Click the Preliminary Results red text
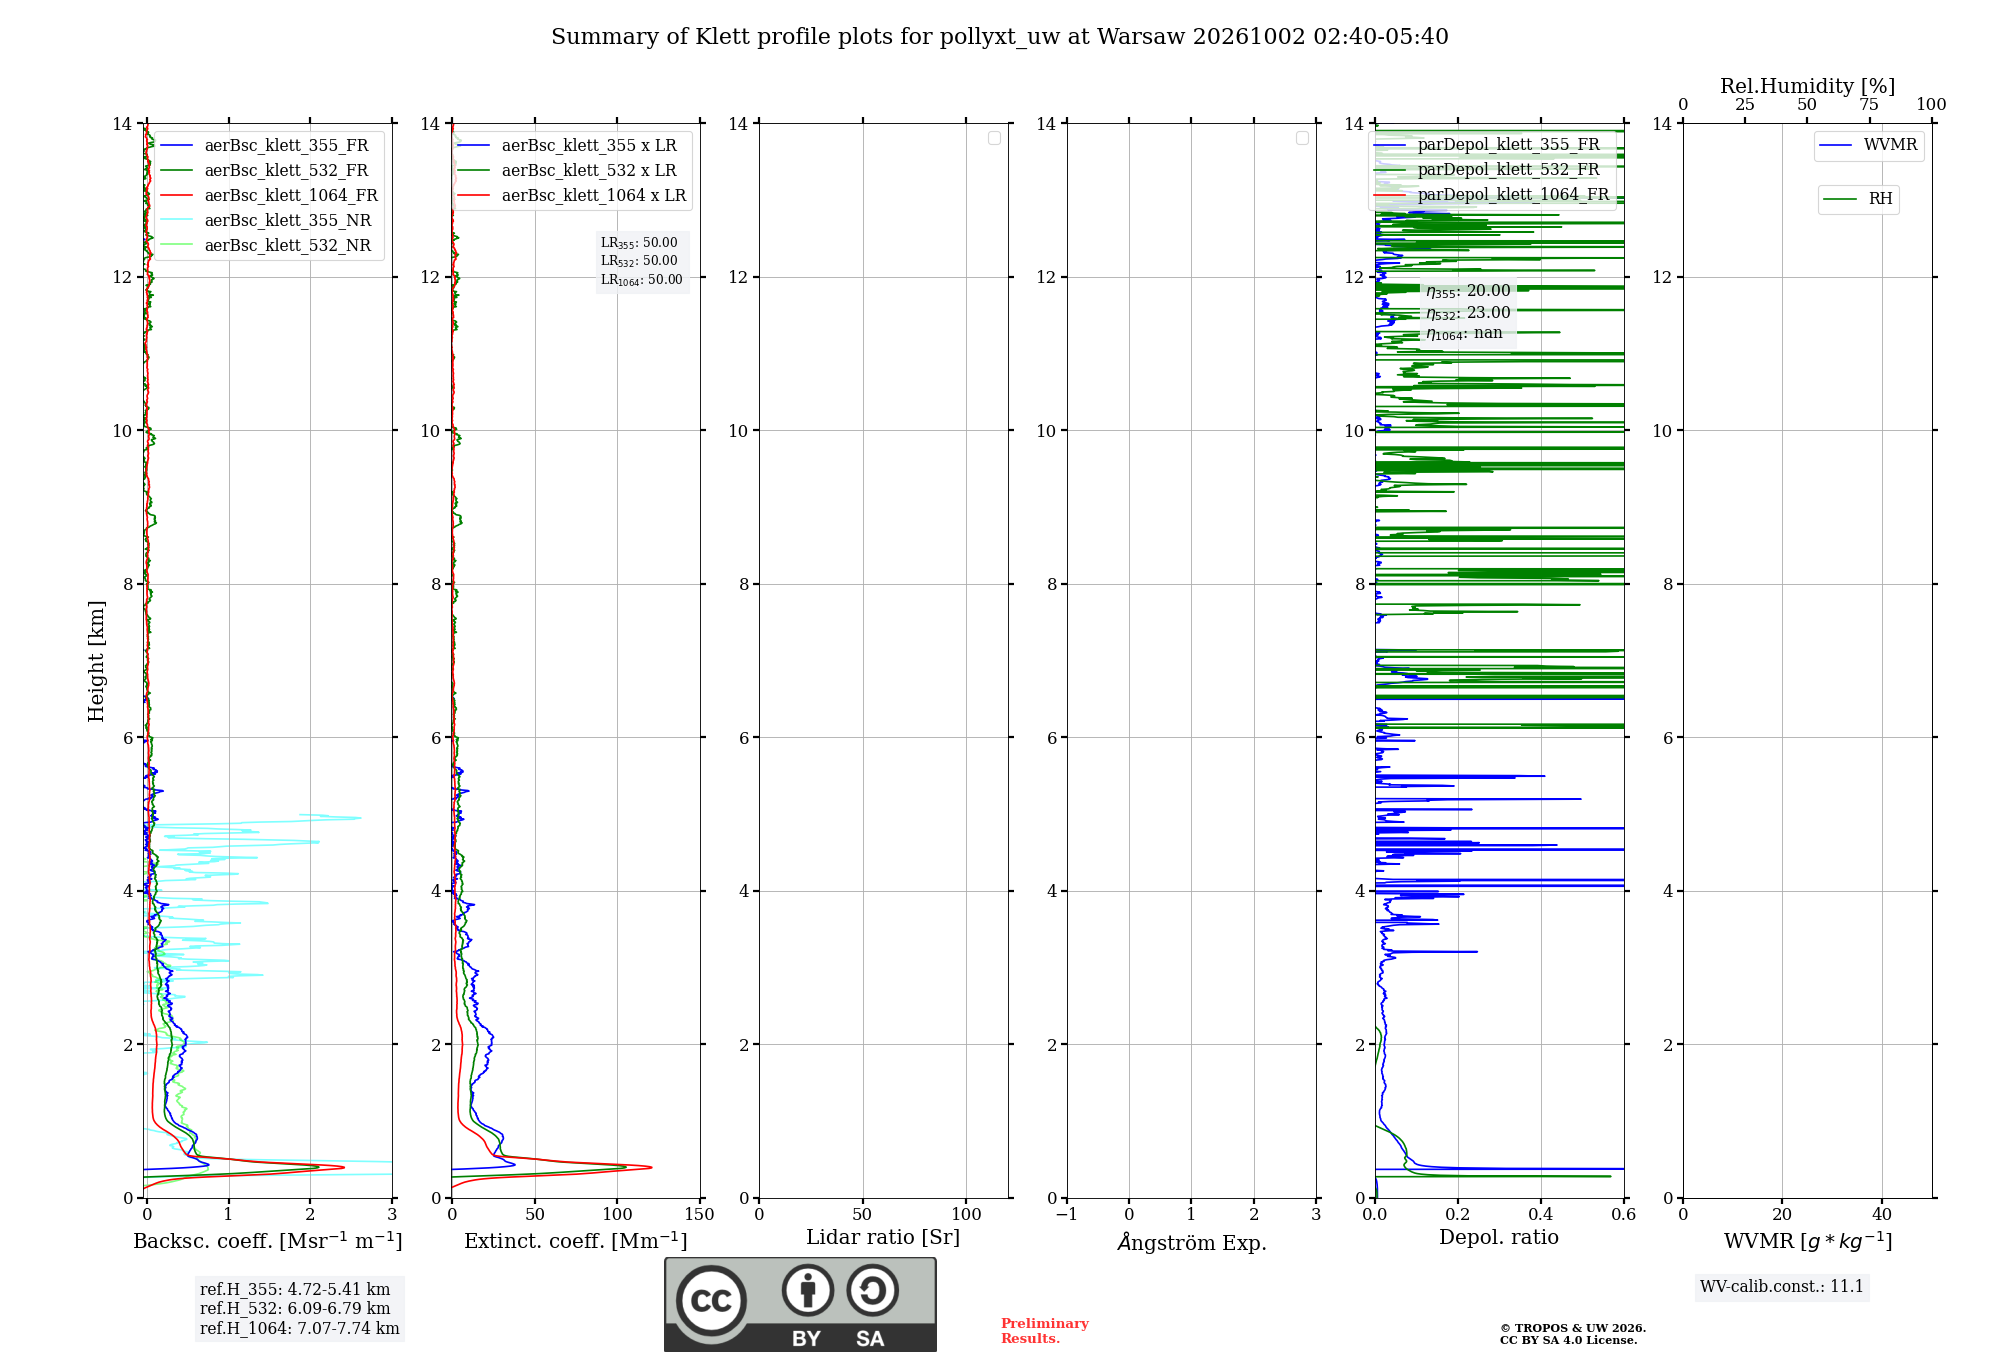 pyautogui.click(x=1045, y=1331)
